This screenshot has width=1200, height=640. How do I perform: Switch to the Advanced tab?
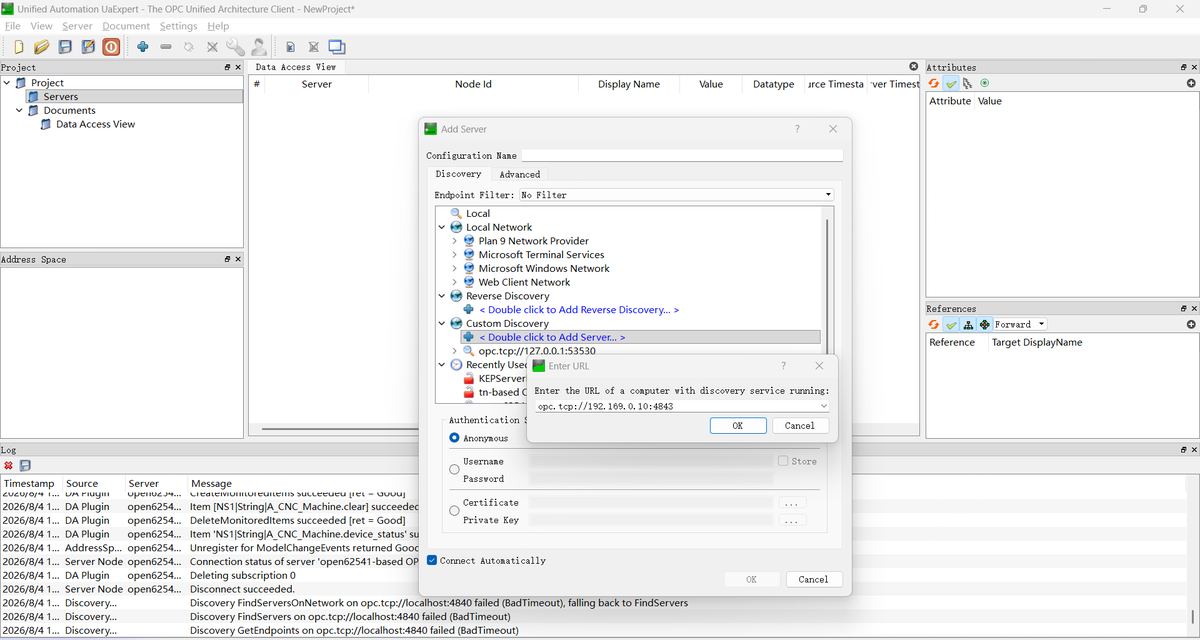519,174
